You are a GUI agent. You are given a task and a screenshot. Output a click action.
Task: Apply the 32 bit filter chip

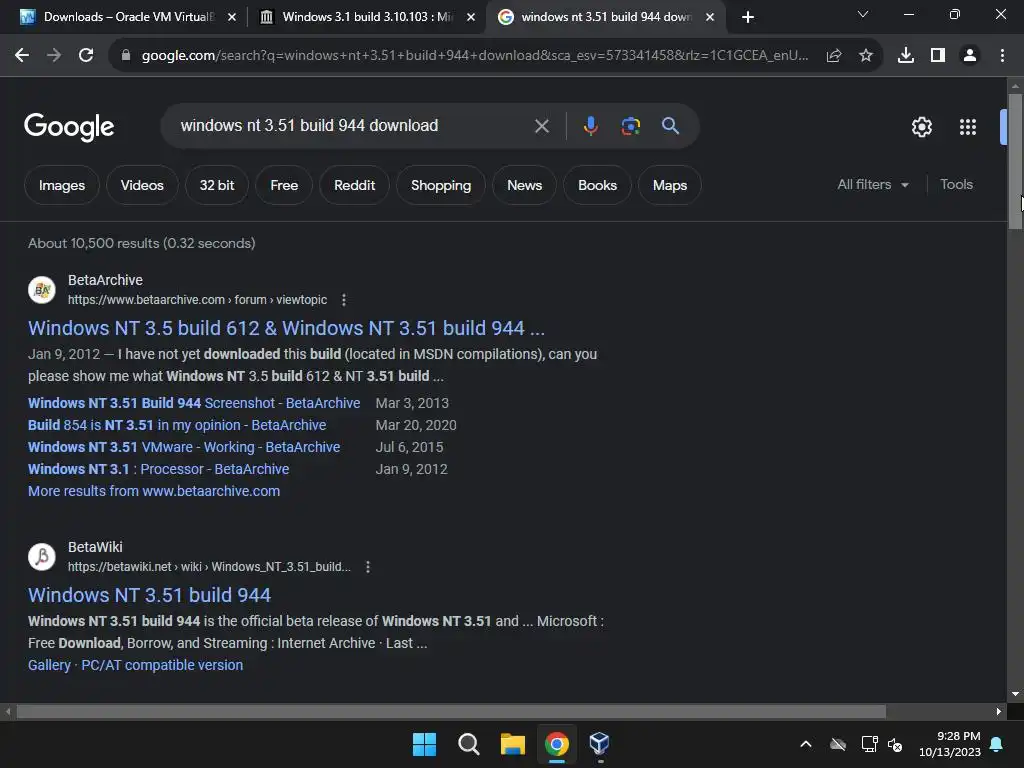[x=217, y=185]
